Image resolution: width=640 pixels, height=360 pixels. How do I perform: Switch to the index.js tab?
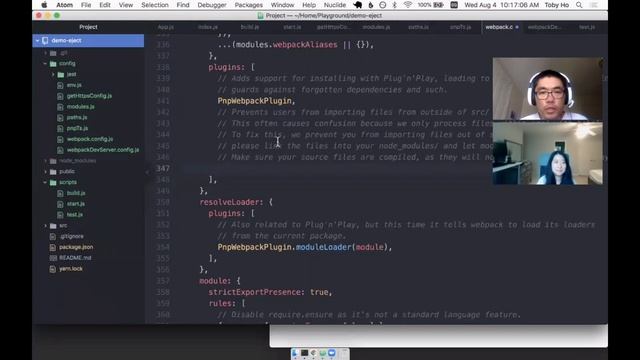208,27
